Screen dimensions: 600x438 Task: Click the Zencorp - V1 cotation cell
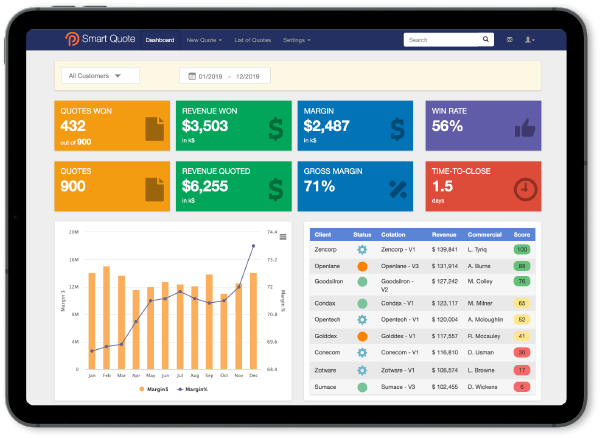[x=398, y=249]
